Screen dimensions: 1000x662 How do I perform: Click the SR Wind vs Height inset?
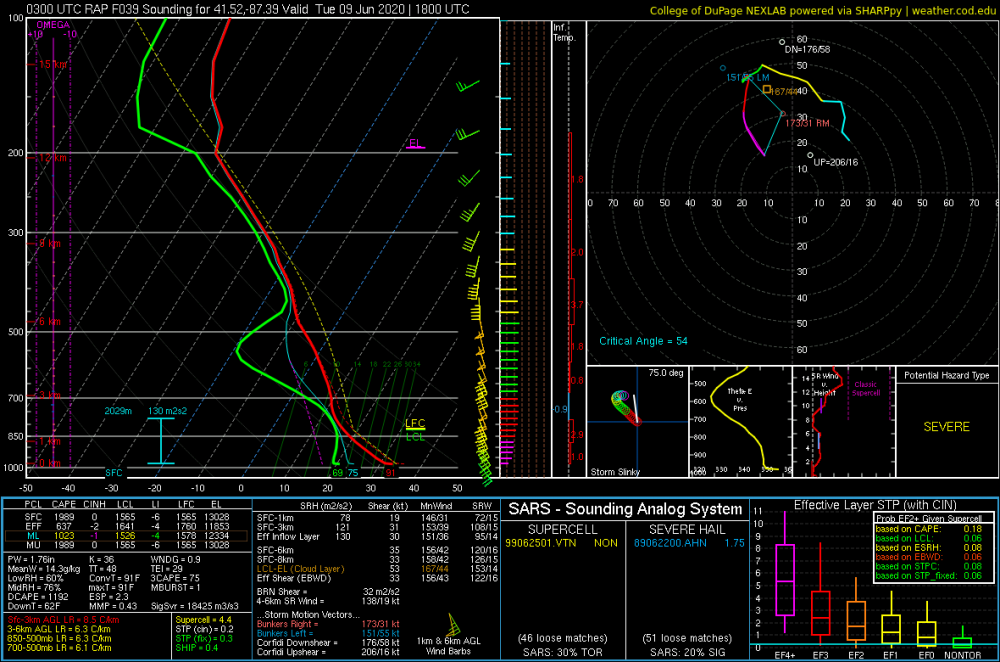tap(844, 422)
